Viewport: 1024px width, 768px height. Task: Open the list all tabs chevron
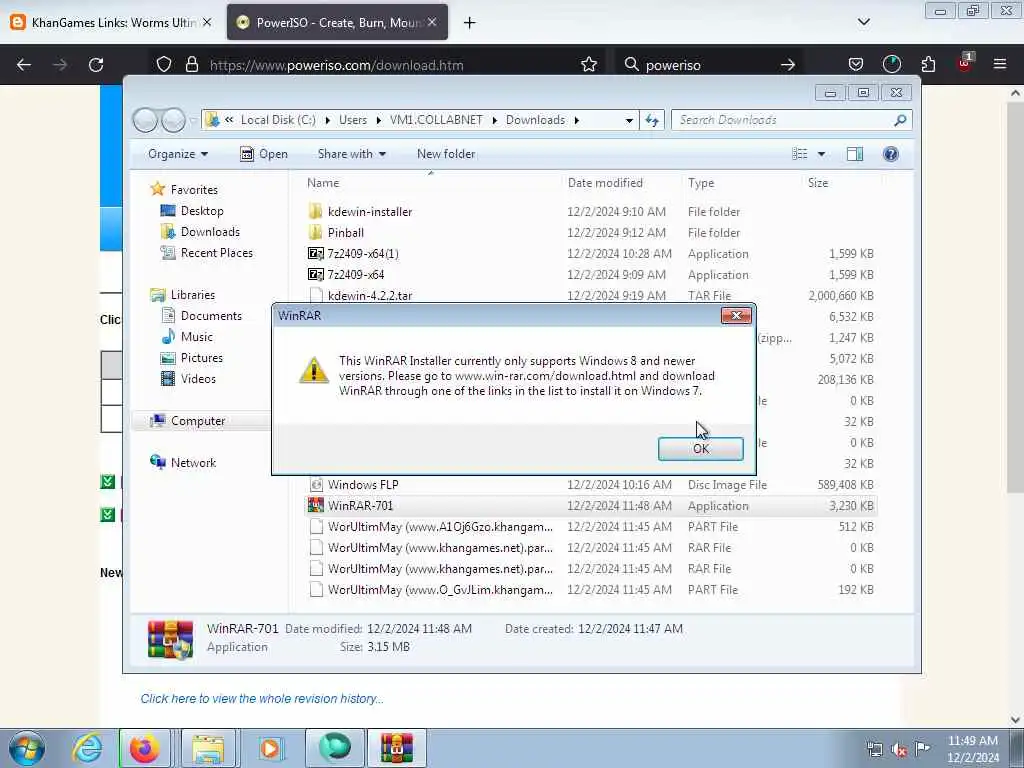pos(863,22)
